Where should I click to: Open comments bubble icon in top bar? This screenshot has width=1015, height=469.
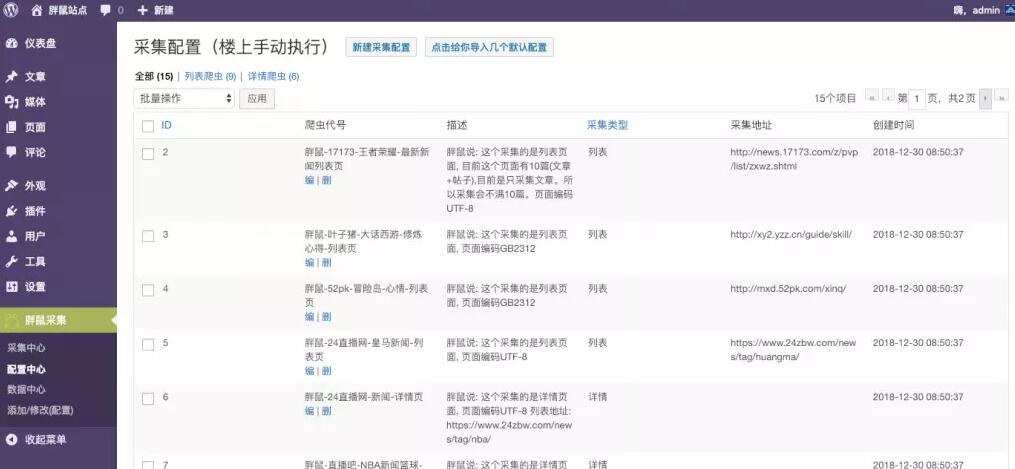(106, 10)
